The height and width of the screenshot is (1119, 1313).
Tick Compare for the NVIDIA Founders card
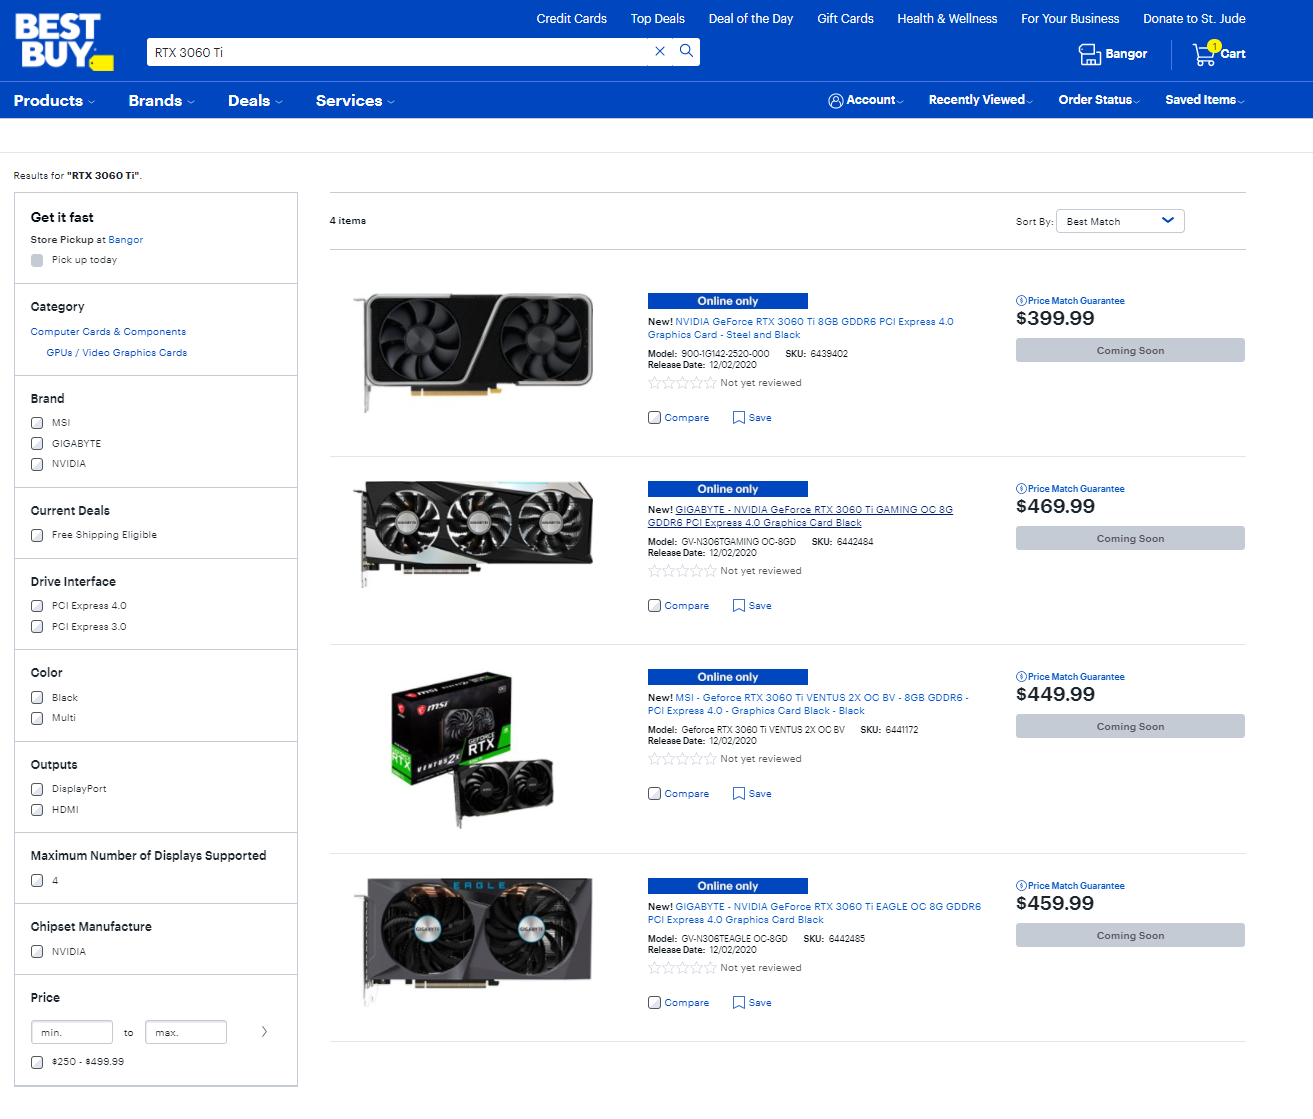pos(654,418)
